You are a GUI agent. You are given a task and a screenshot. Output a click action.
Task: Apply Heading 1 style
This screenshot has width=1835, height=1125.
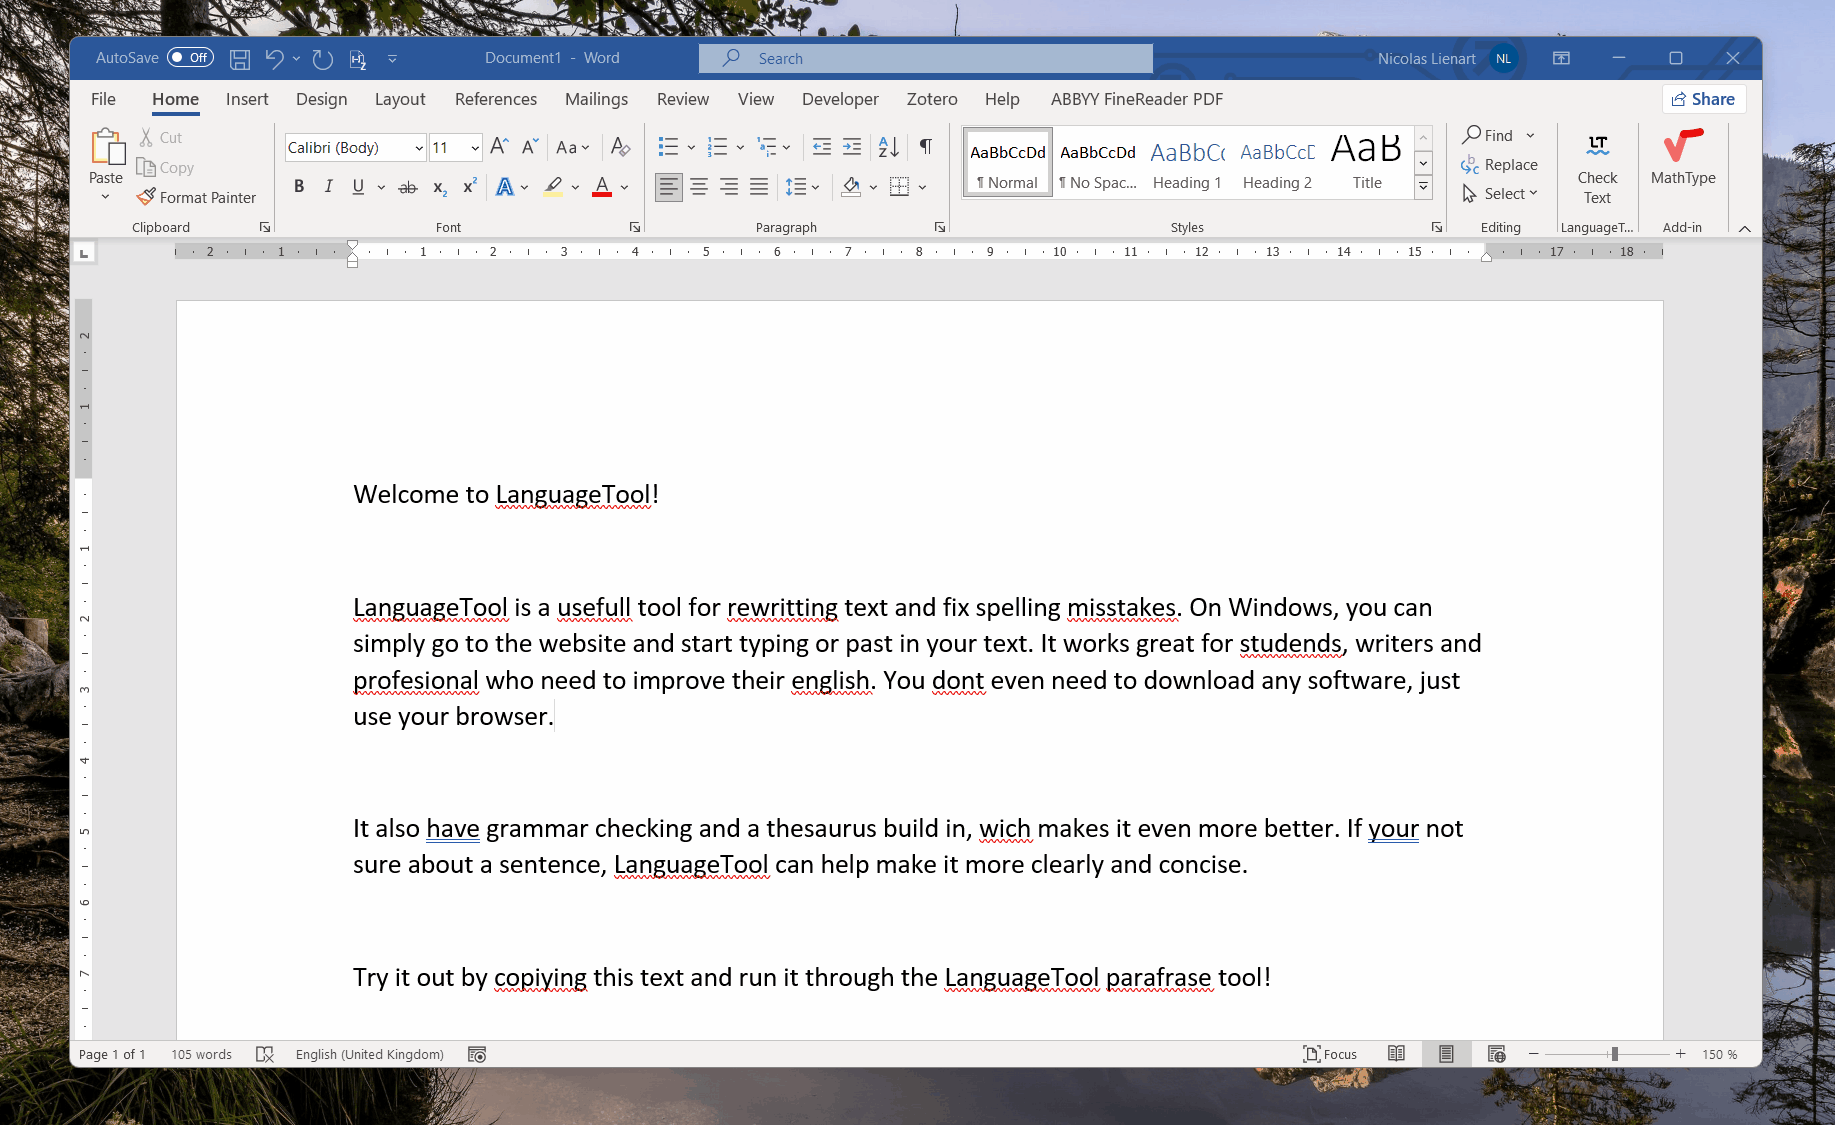pos(1187,163)
